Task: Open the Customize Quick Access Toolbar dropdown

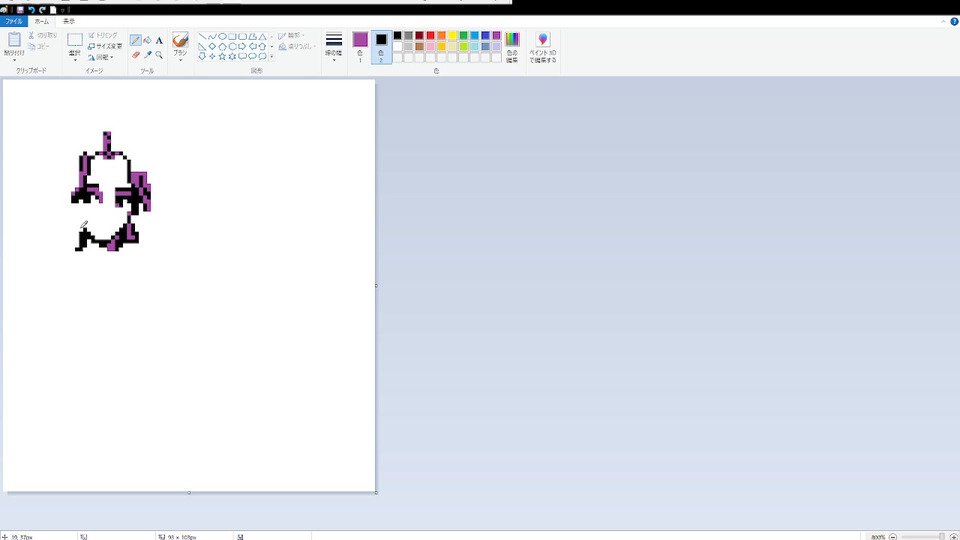Action: tap(62, 10)
